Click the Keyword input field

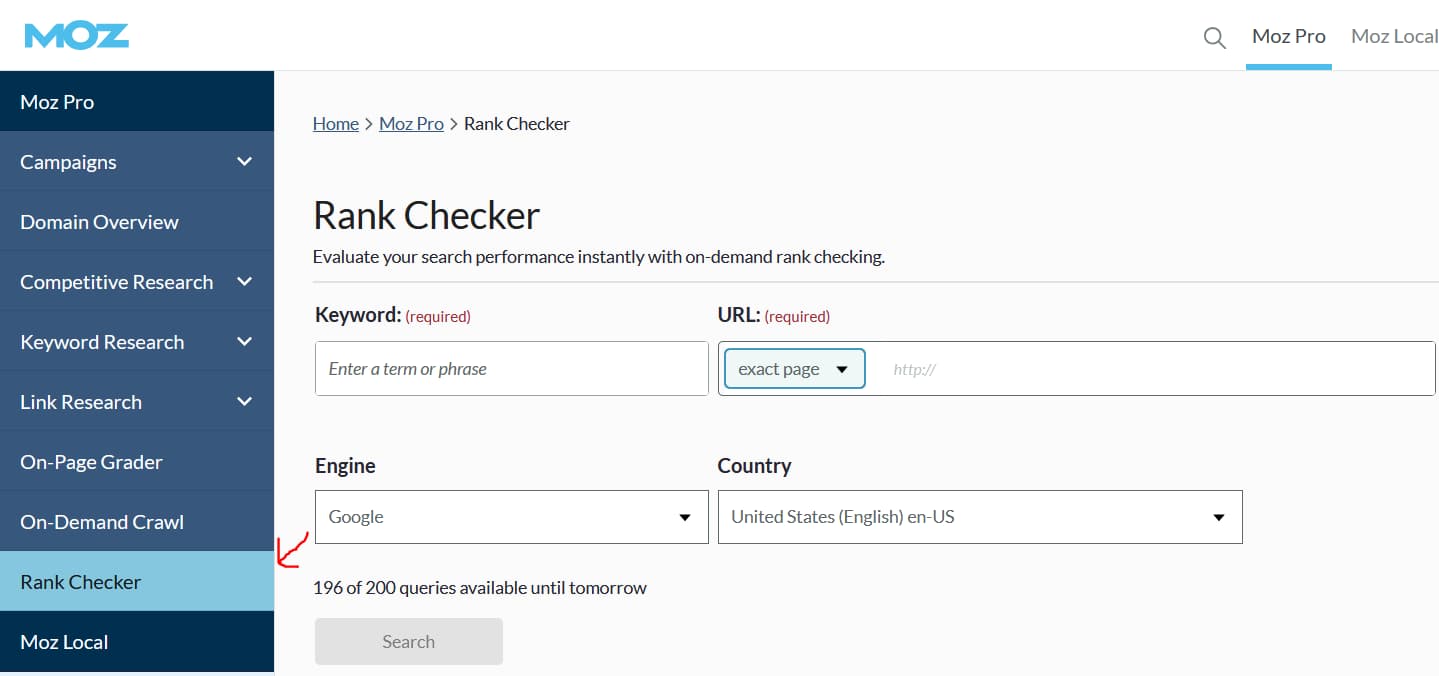pyautogui.click(x=511, y=369)
